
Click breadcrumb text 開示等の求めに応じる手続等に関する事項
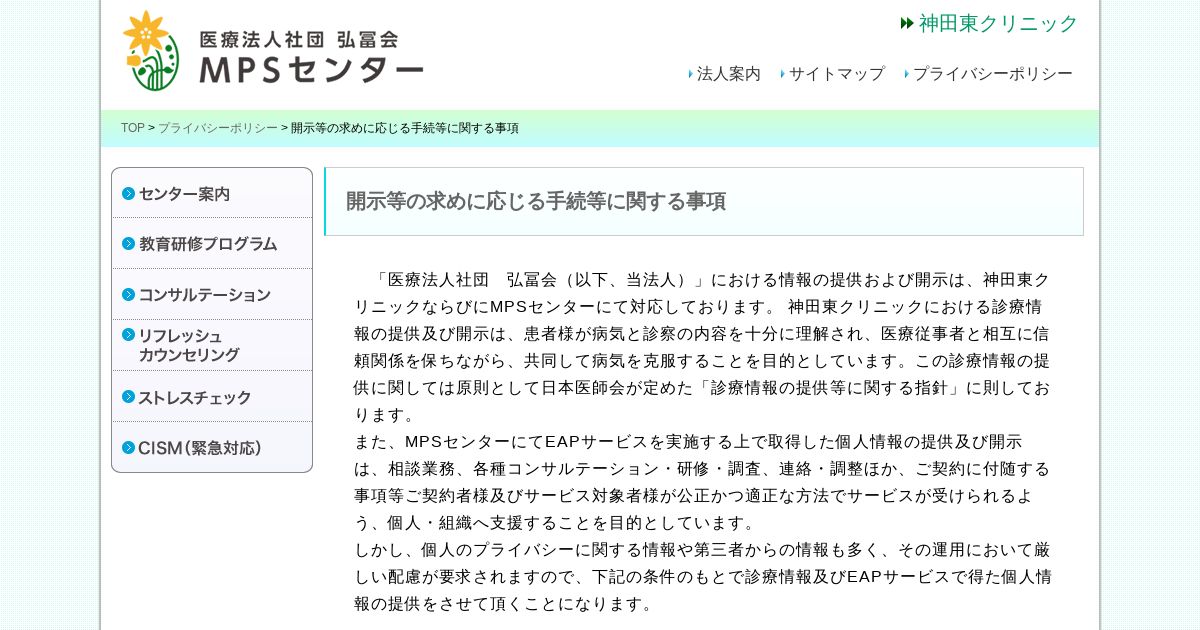click(405, 128)
